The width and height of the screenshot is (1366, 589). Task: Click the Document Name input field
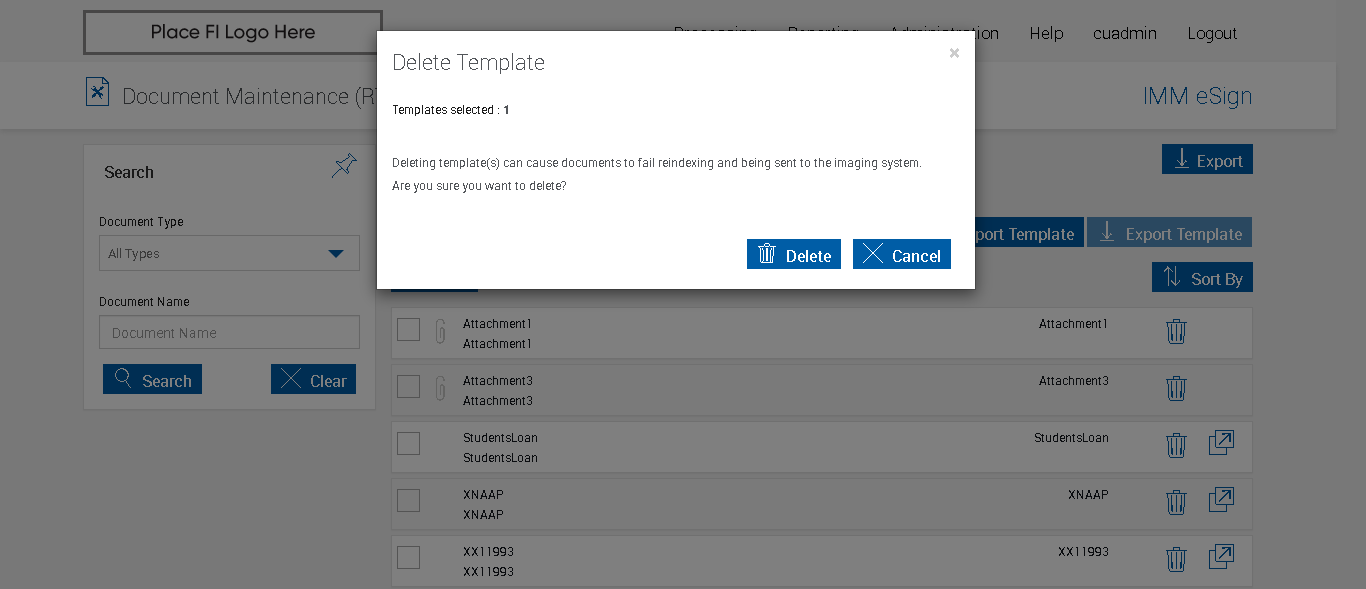pyautogui.click(x=229, y=333)
